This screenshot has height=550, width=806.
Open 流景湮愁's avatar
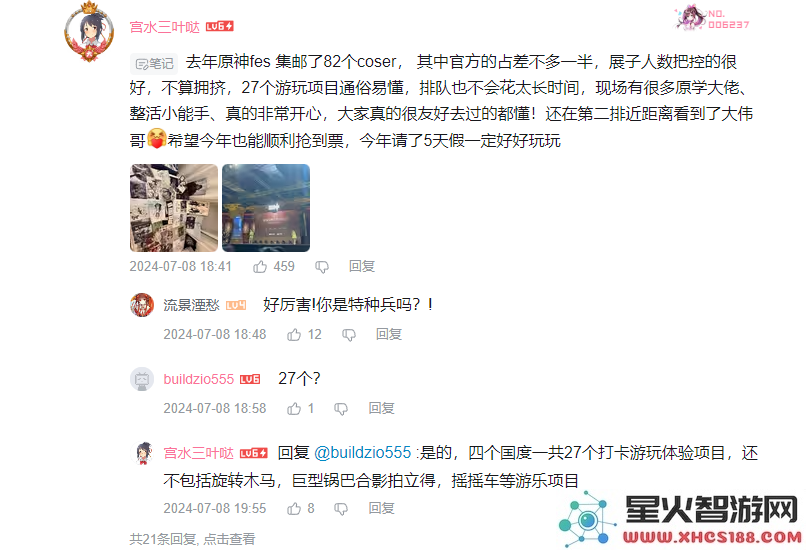click(x=142, y=305)
